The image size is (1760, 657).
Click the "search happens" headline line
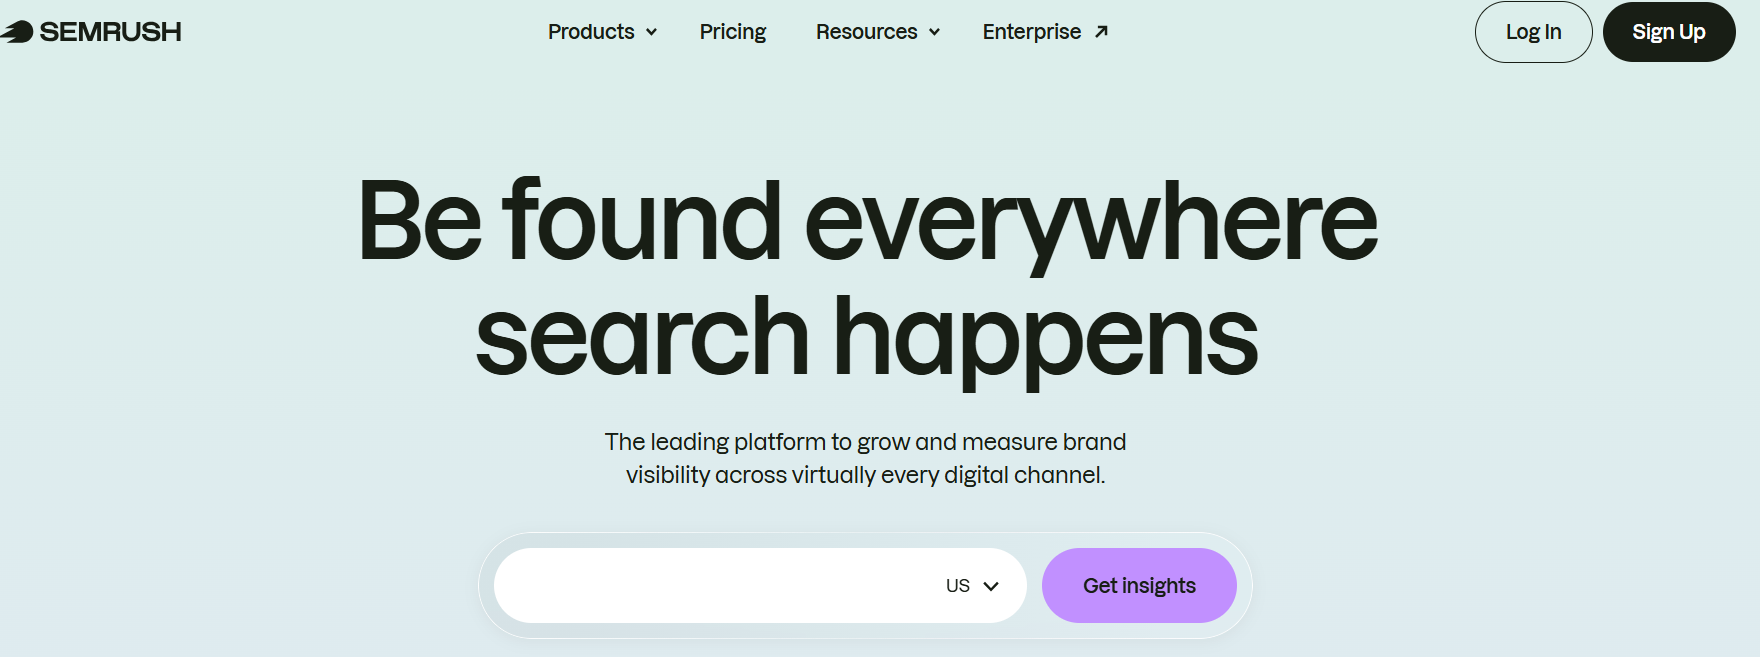[867, 338]
